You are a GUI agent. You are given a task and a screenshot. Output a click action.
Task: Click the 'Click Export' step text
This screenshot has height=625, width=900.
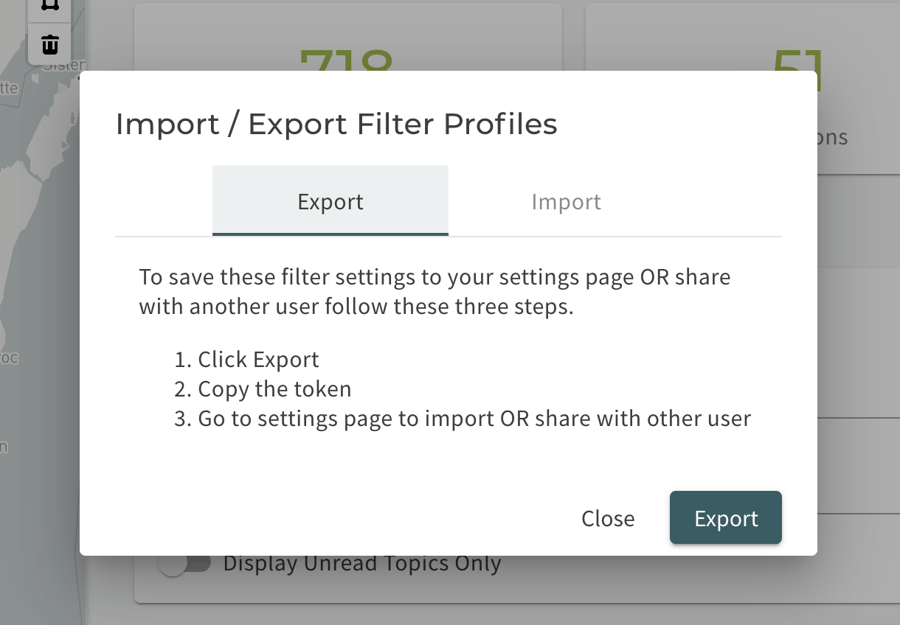click(258, 360)
